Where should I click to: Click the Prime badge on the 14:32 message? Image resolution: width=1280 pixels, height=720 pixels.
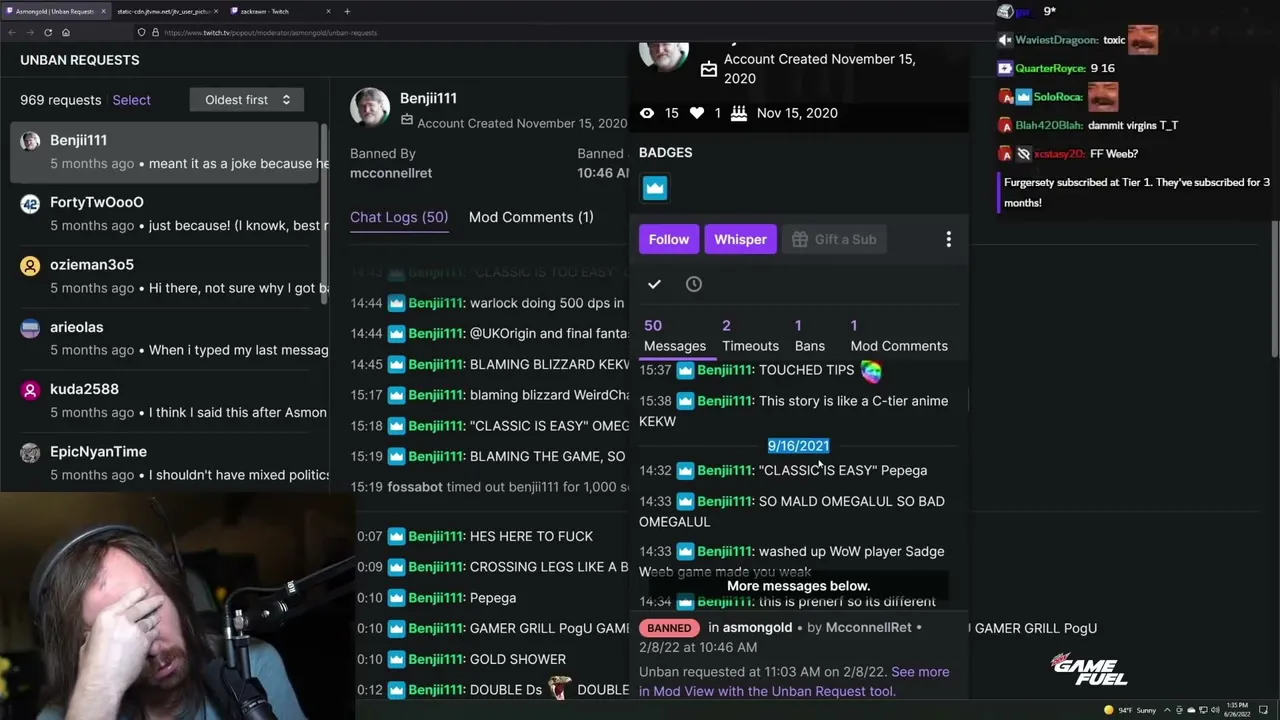point(685,471)
